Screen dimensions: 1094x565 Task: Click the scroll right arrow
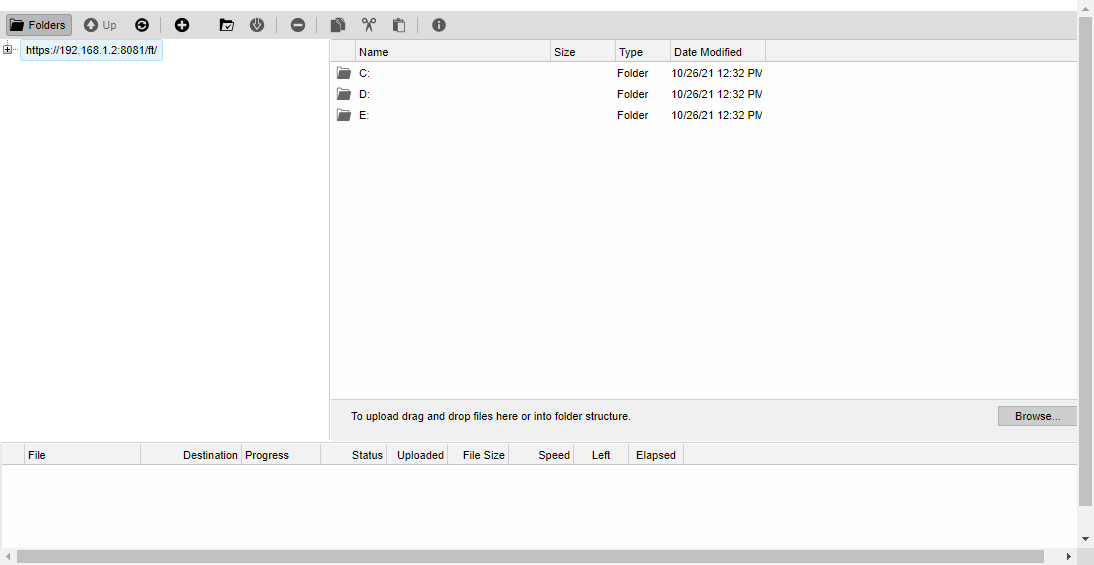coord(1068,557)
